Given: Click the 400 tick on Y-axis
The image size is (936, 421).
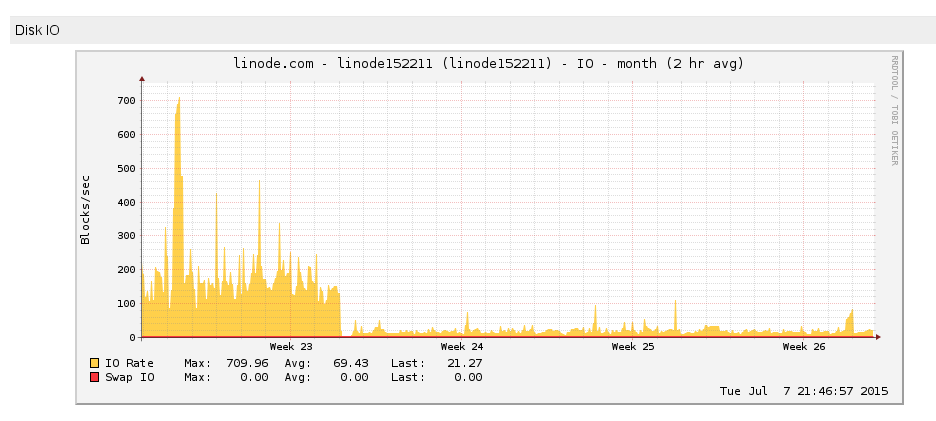Looking at the screenshot, I should [x=125, y=203].
